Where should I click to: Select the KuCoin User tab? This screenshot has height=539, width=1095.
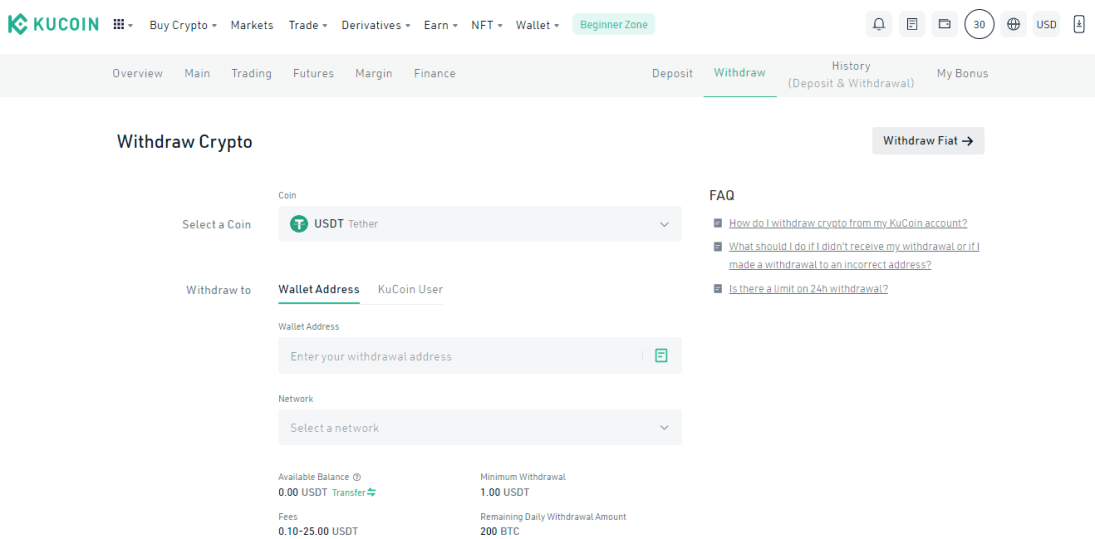(410, 289)
